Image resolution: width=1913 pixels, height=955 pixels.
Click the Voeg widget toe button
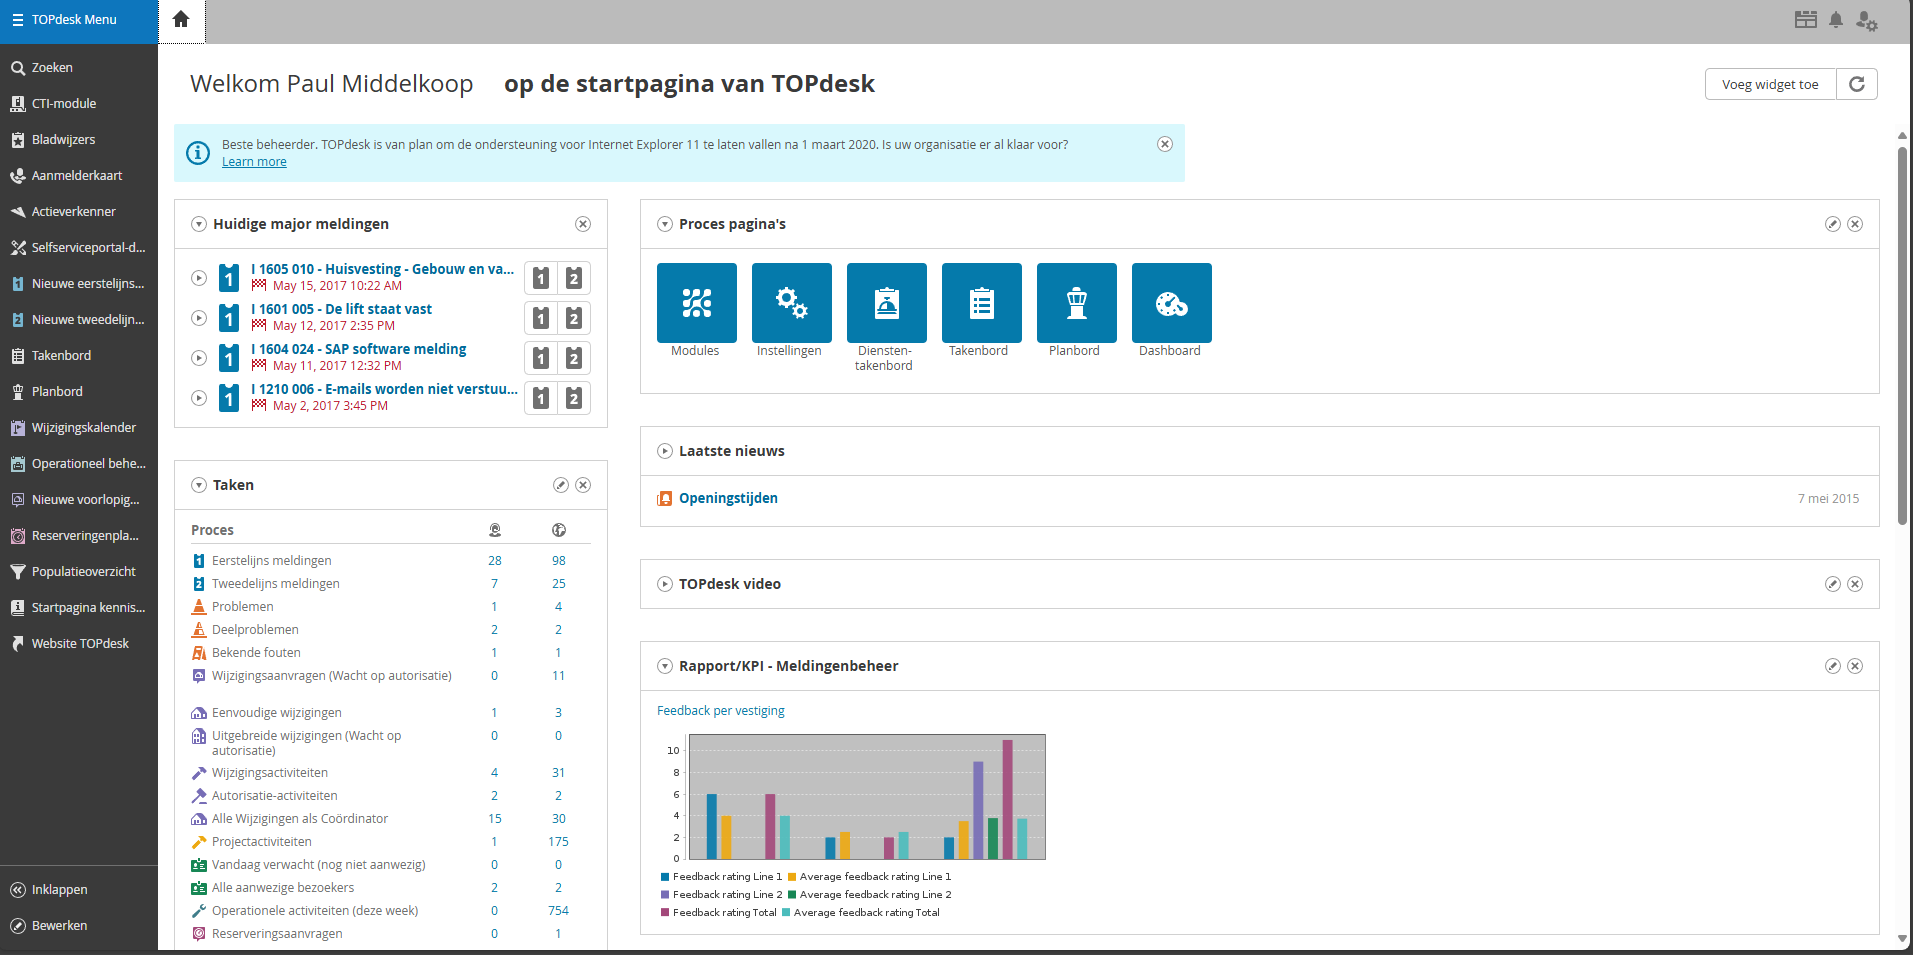[x=1768, y=84]
